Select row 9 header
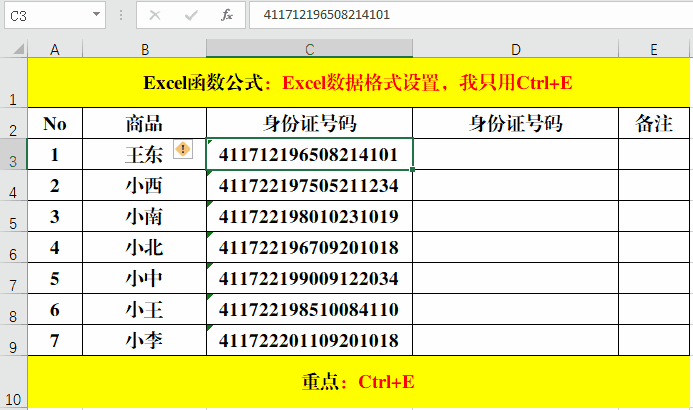693x410 pixels. (x=13, y=340)
